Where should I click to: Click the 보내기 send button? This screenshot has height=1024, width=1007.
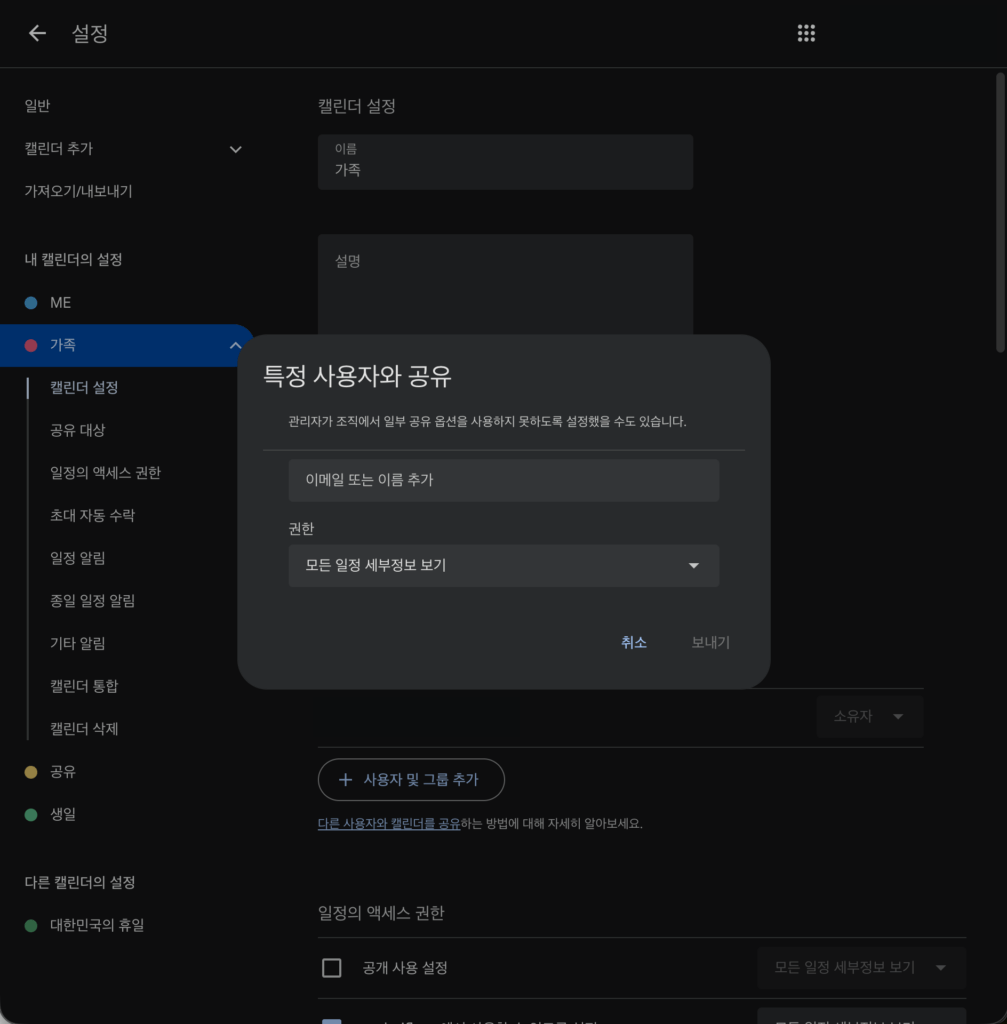[x=710, y=643]
